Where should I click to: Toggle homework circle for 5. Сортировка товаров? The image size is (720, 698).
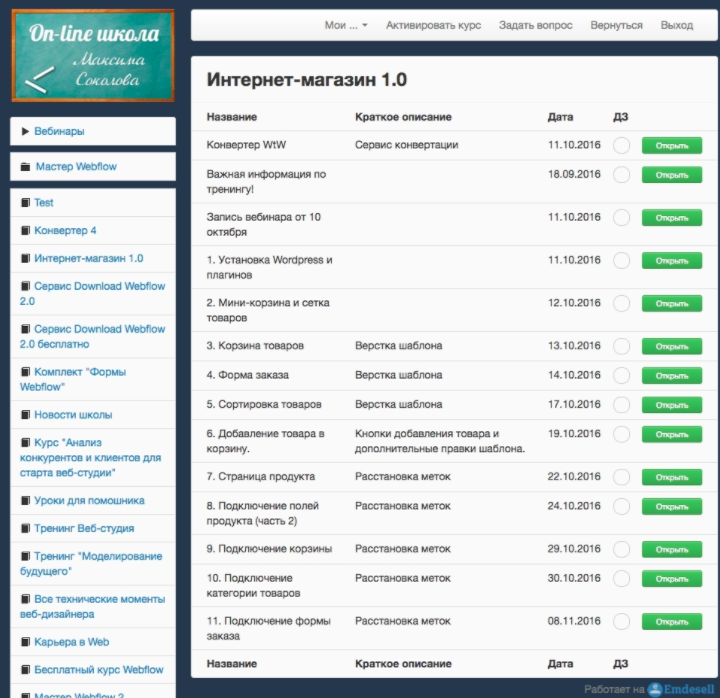(x=621, y=405)
